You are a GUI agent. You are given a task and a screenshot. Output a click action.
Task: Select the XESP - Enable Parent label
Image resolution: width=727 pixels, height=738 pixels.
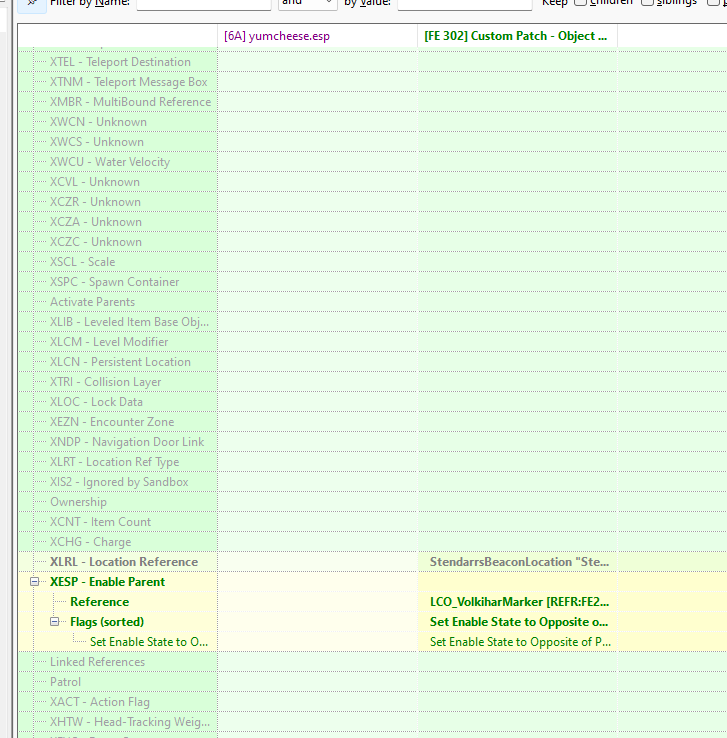click(x=107, y=582)
